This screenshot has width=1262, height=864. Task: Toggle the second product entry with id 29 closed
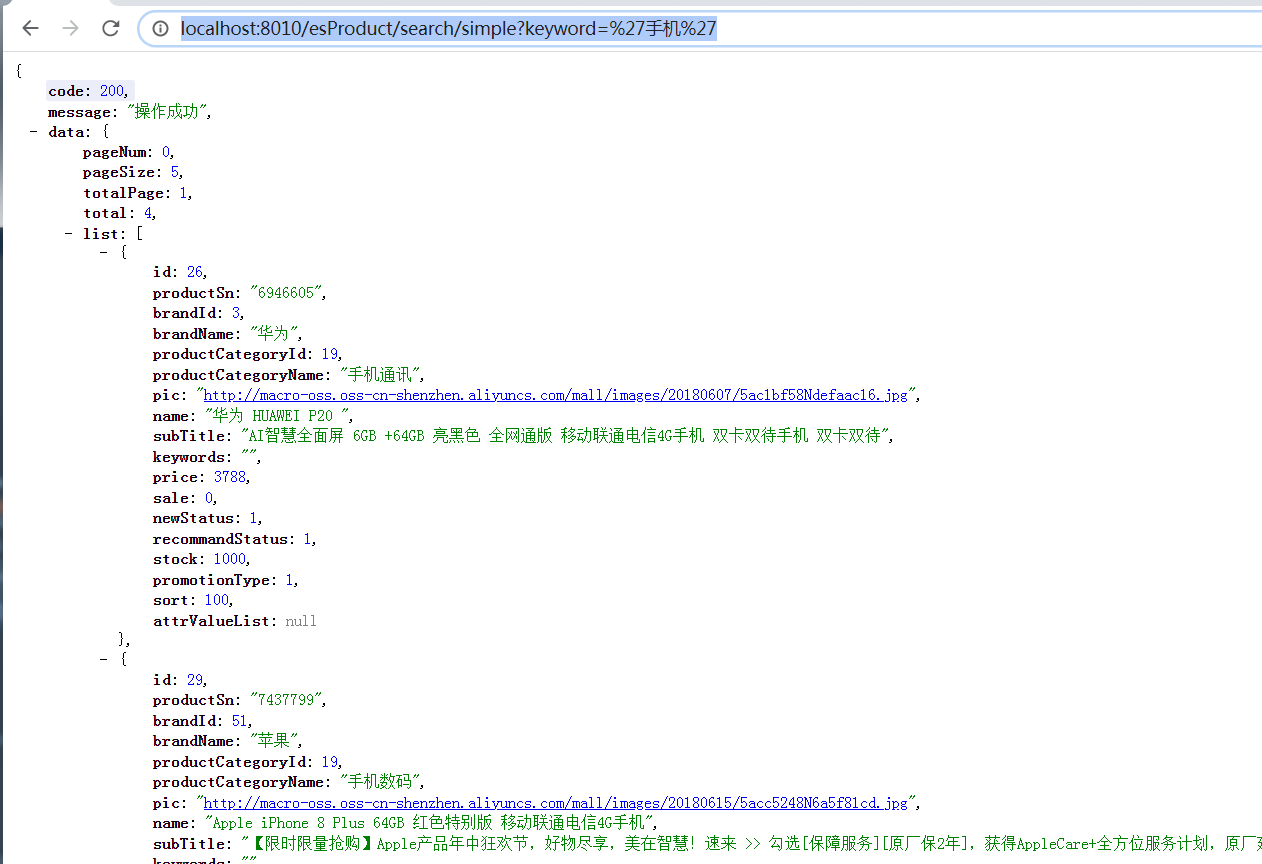click(x=103, y=658)
